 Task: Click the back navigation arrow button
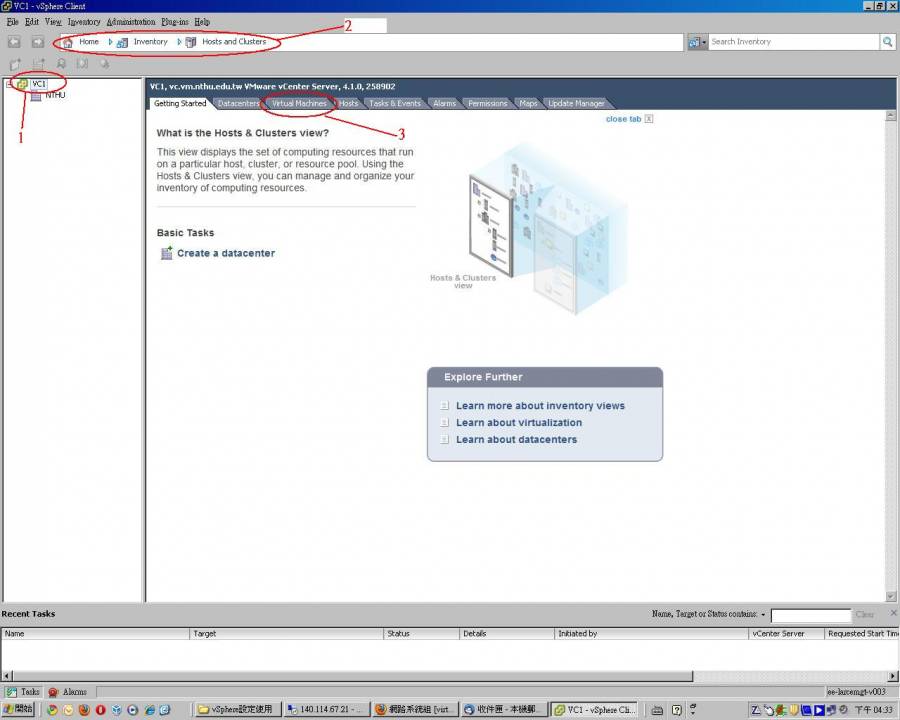(x=14, y=42)
